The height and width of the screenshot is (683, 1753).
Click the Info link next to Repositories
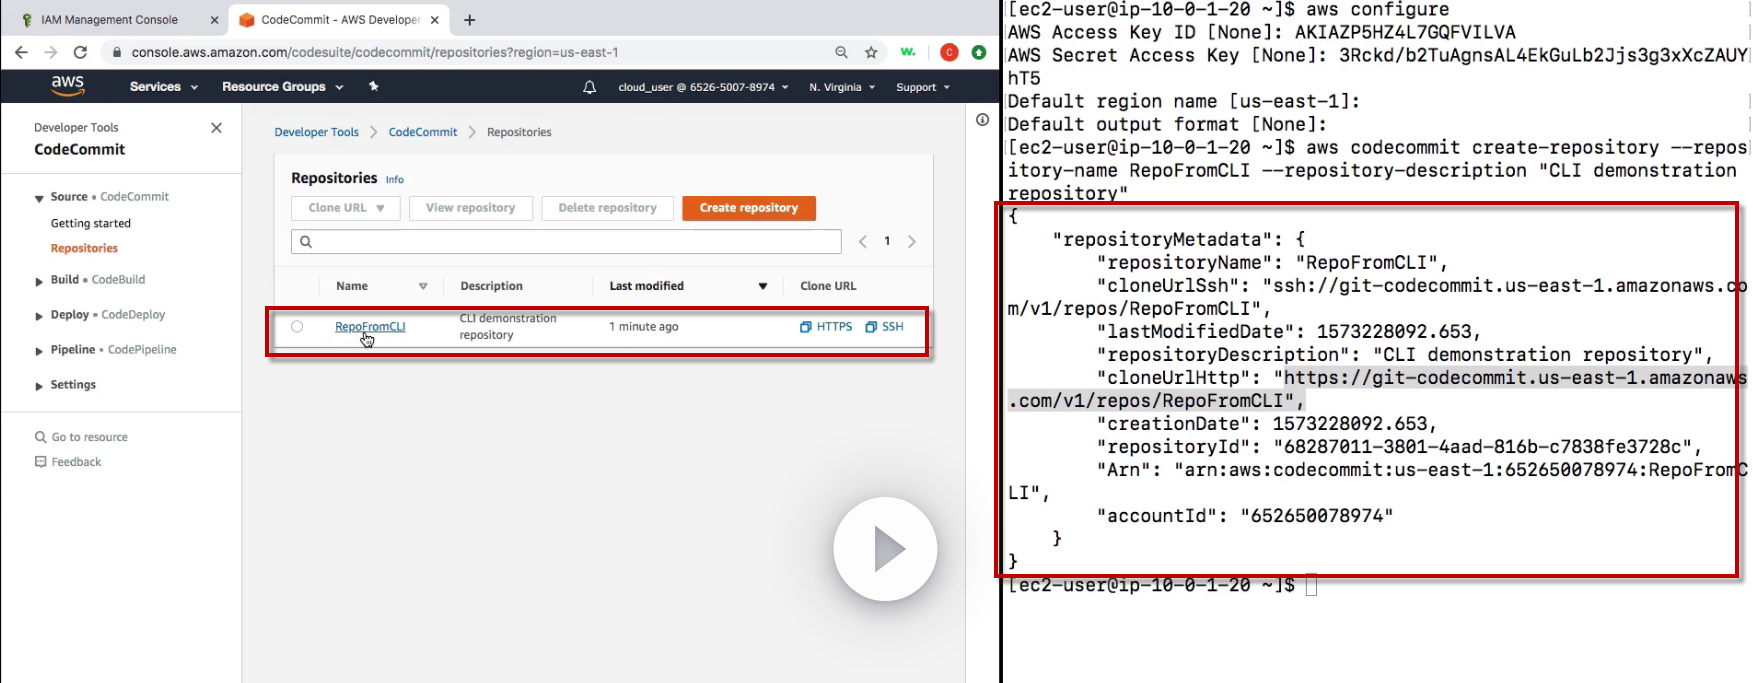coord(395,180)
